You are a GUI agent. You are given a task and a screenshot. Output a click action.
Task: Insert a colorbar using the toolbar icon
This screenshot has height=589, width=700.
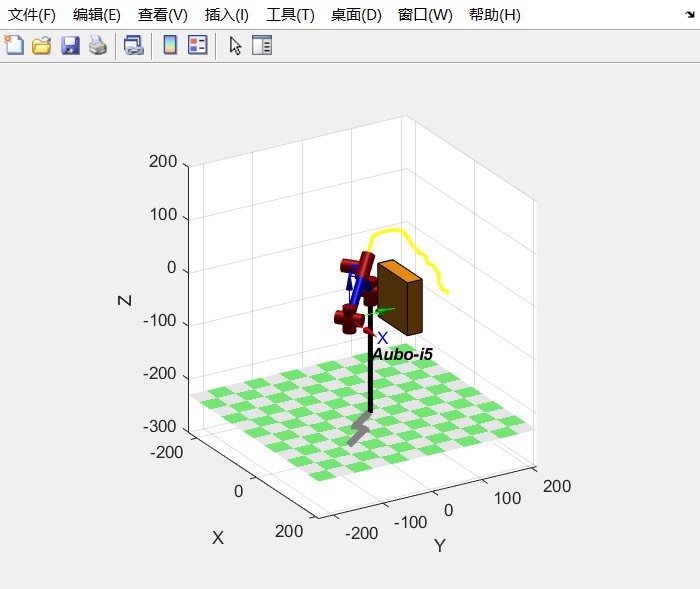coord(170,46)
